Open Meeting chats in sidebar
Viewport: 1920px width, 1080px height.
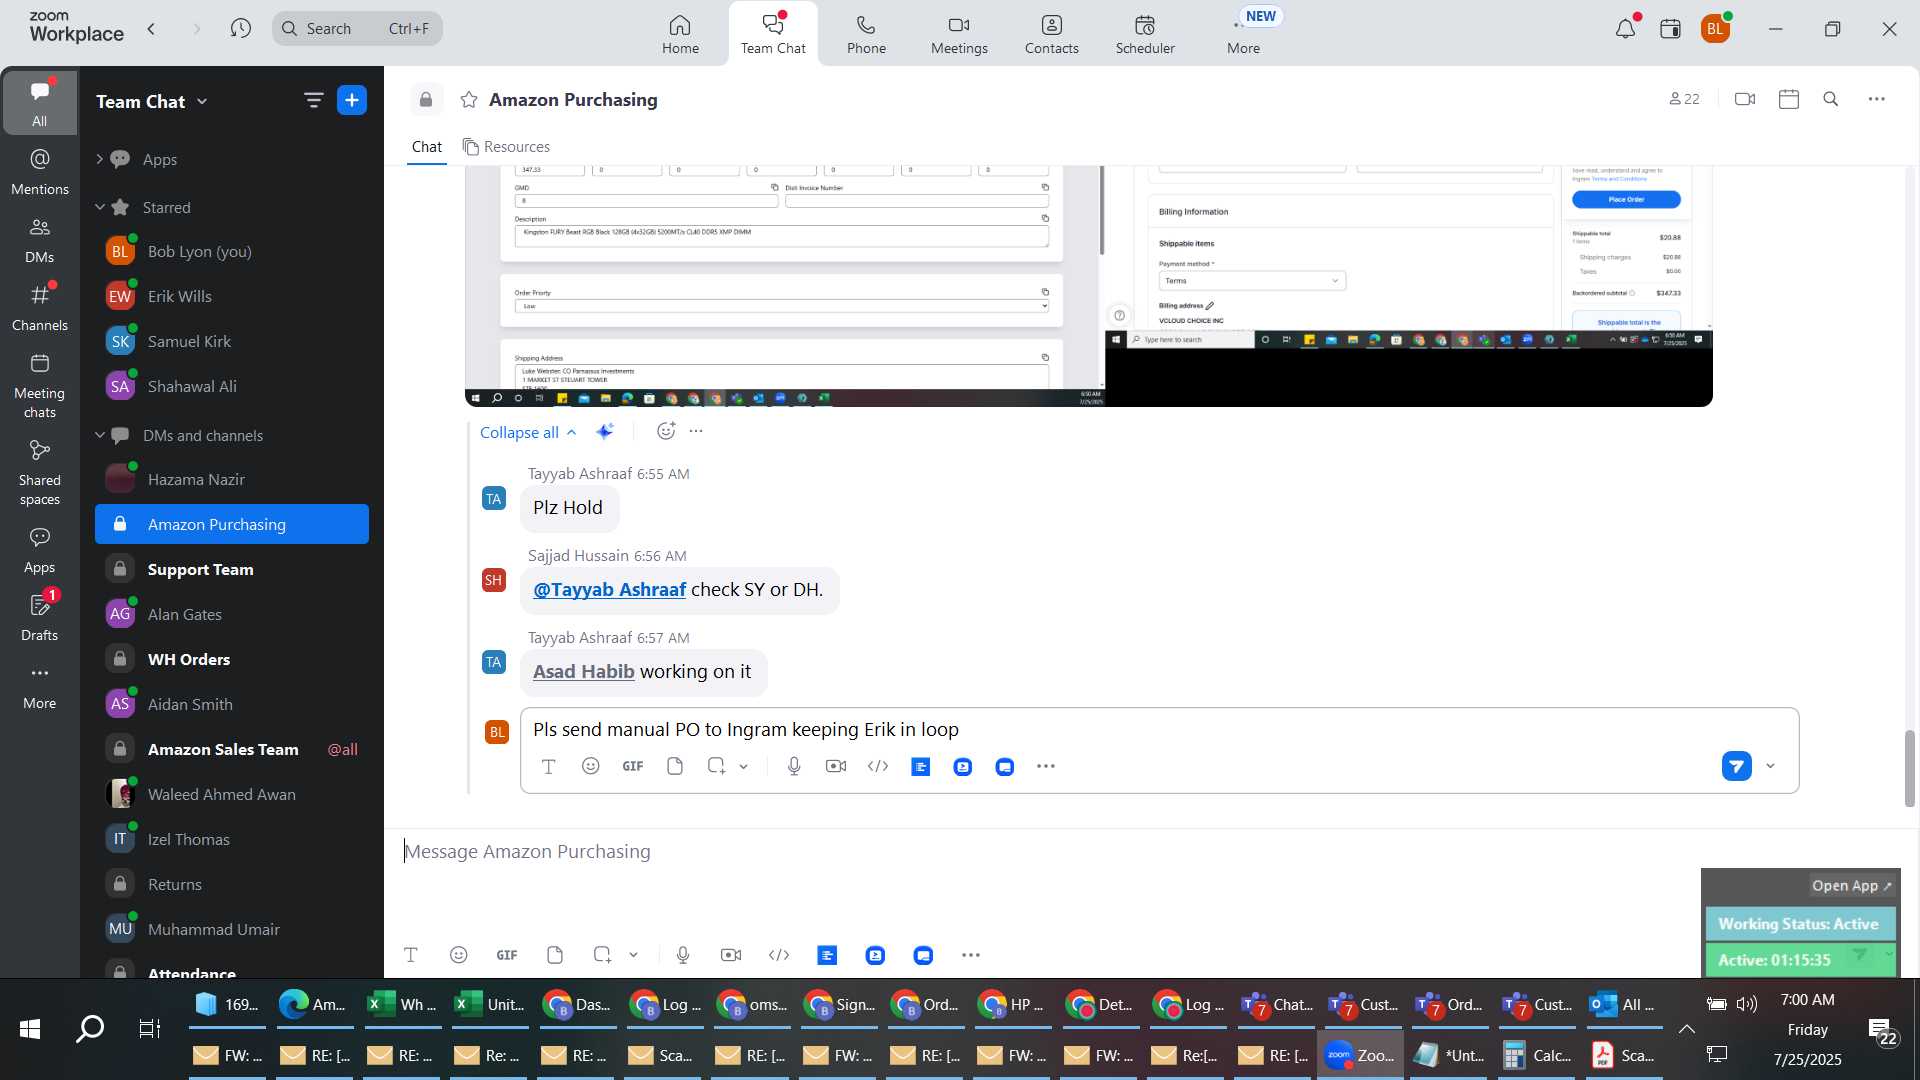click(40, 386)
